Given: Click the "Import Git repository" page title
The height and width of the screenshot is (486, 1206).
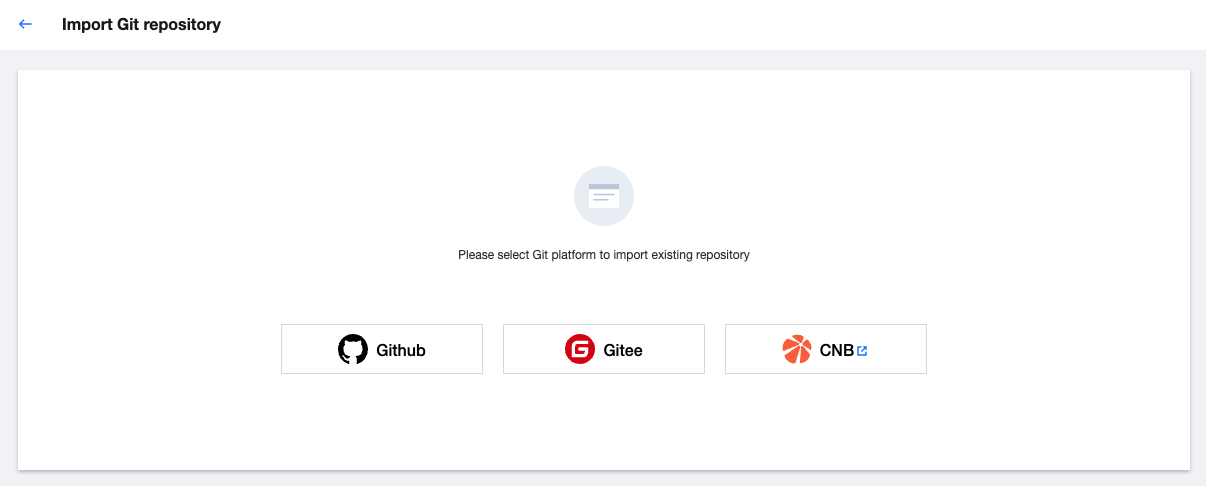Looking at the screenshot, I should pyautogui.click(x=141, y=24).
